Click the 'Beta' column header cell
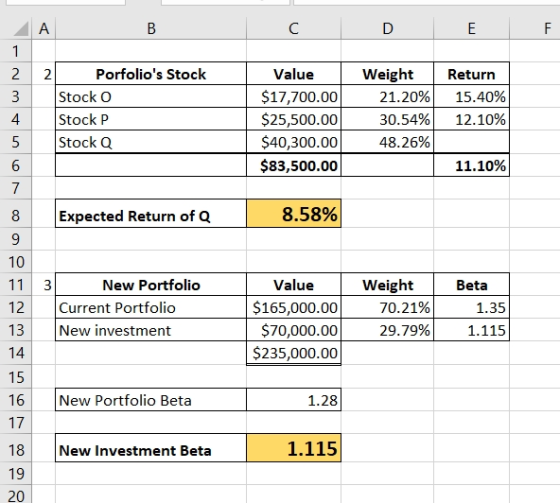The image size is (560, 503). [471, 285]
